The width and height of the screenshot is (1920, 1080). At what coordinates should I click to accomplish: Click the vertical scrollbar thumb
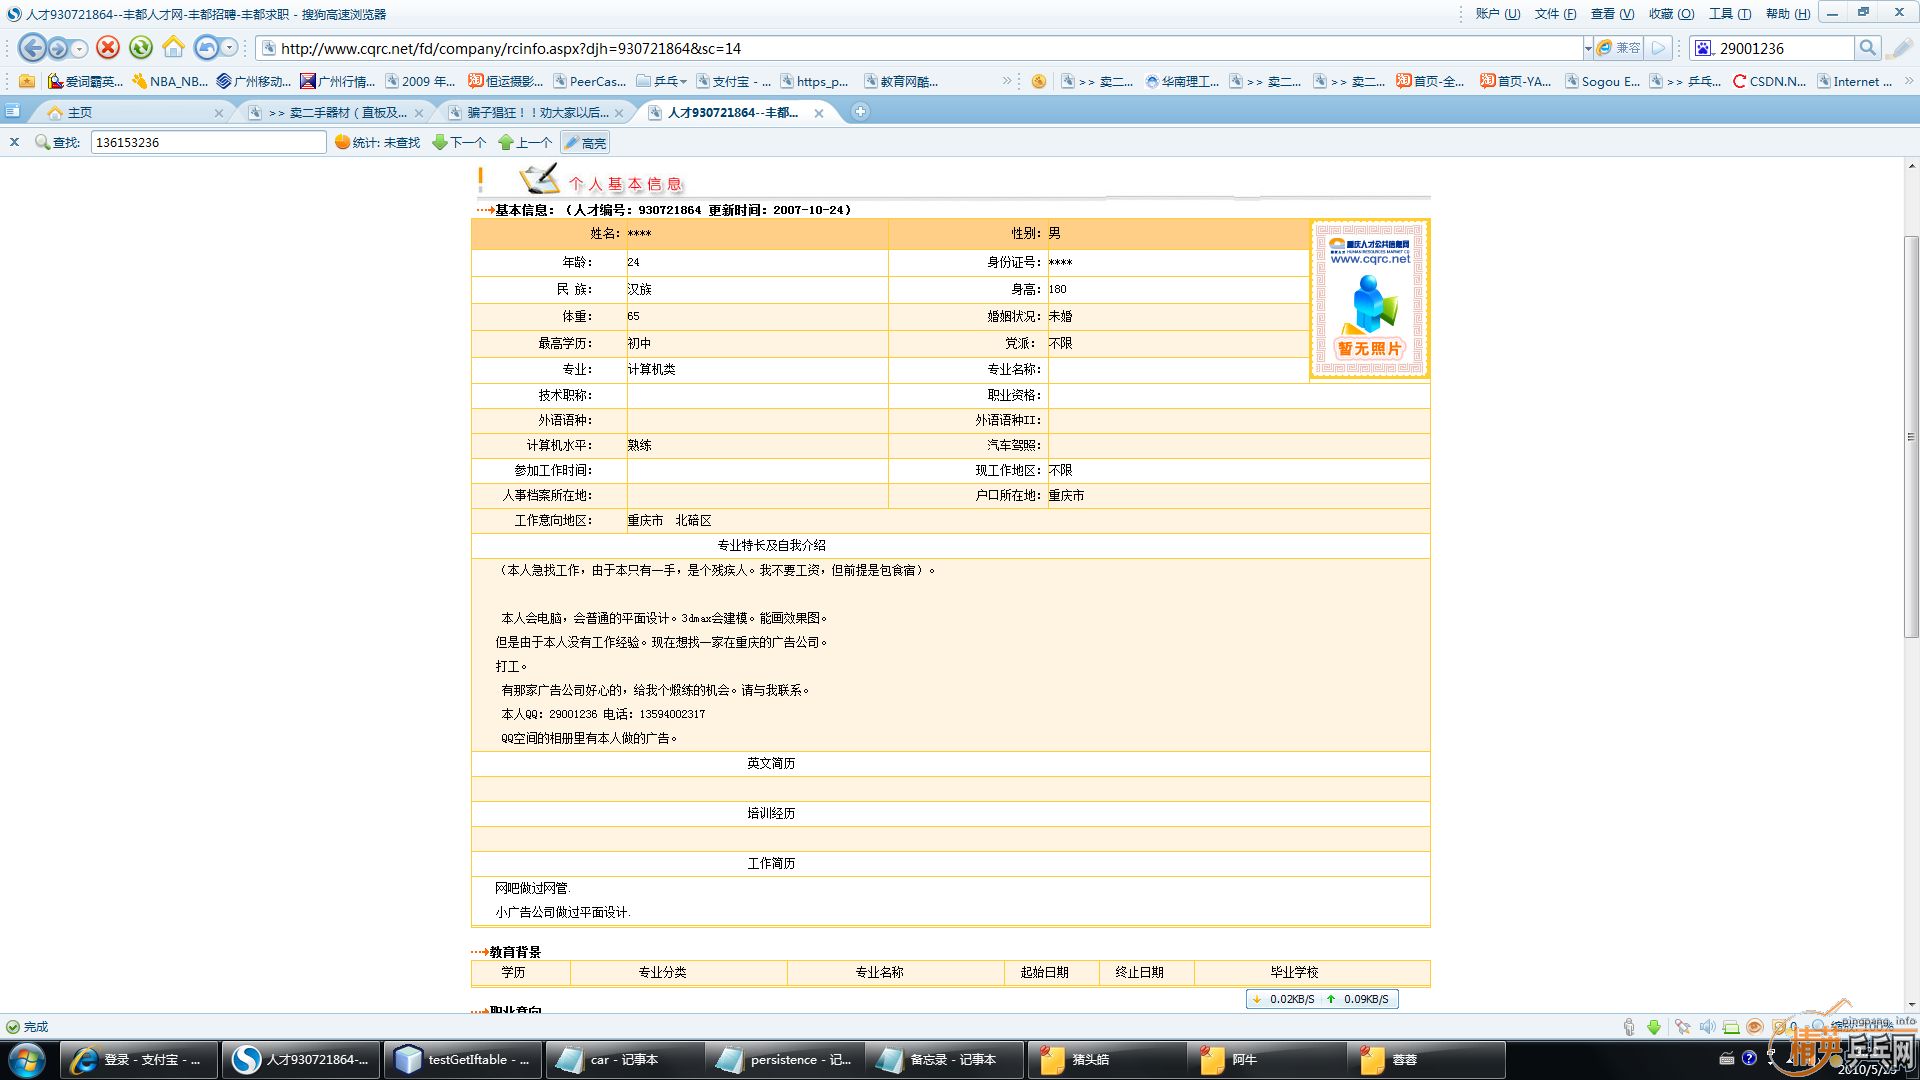pyautogui.click(x=1911, y=436)
